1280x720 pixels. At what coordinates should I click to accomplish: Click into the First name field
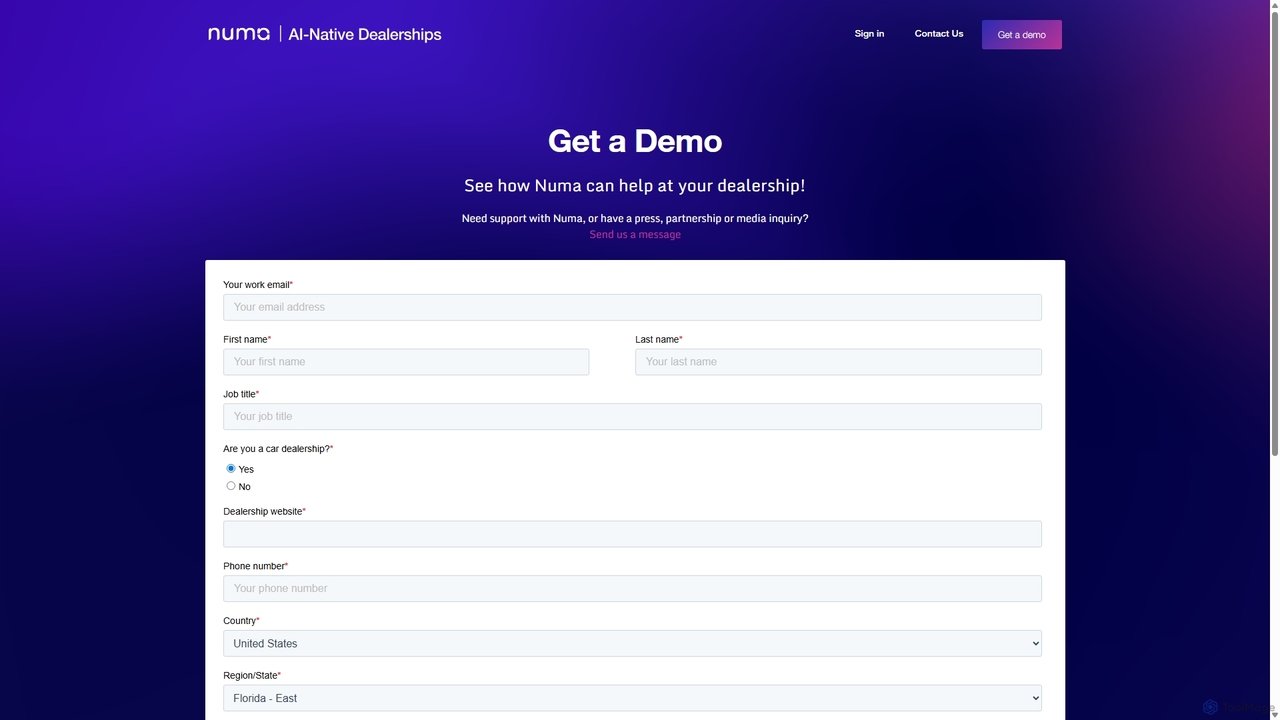[x=406, y=362]
